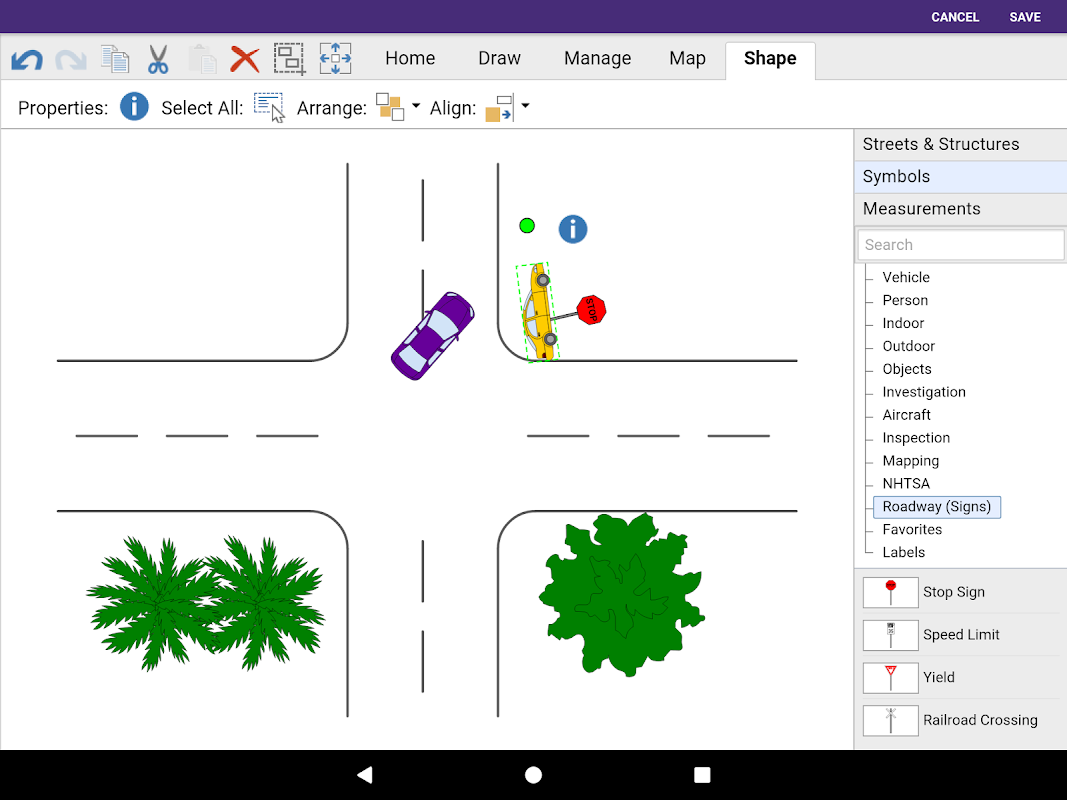Open Properties info icon in toolbar
This screenshot has width=1067, height=800.
[x=134, y=107]
